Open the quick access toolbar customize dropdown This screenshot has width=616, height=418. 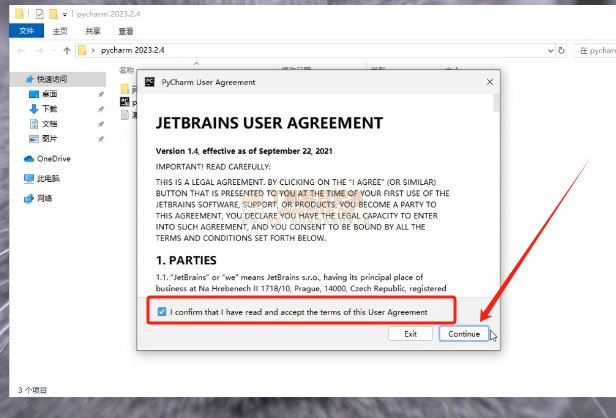(x=64, y=15)
